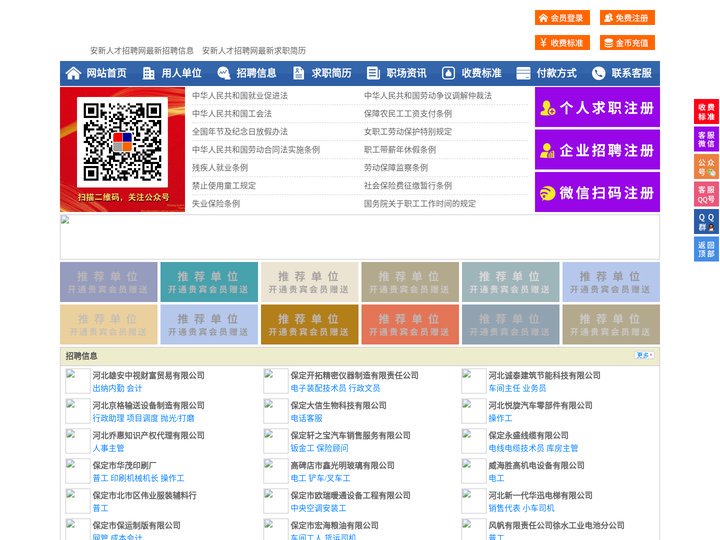Image resolution: width=720 pixels, height=540 pixels.
Task: Open 职场资讯 in the navigation bar
Action: coord(406,73)
